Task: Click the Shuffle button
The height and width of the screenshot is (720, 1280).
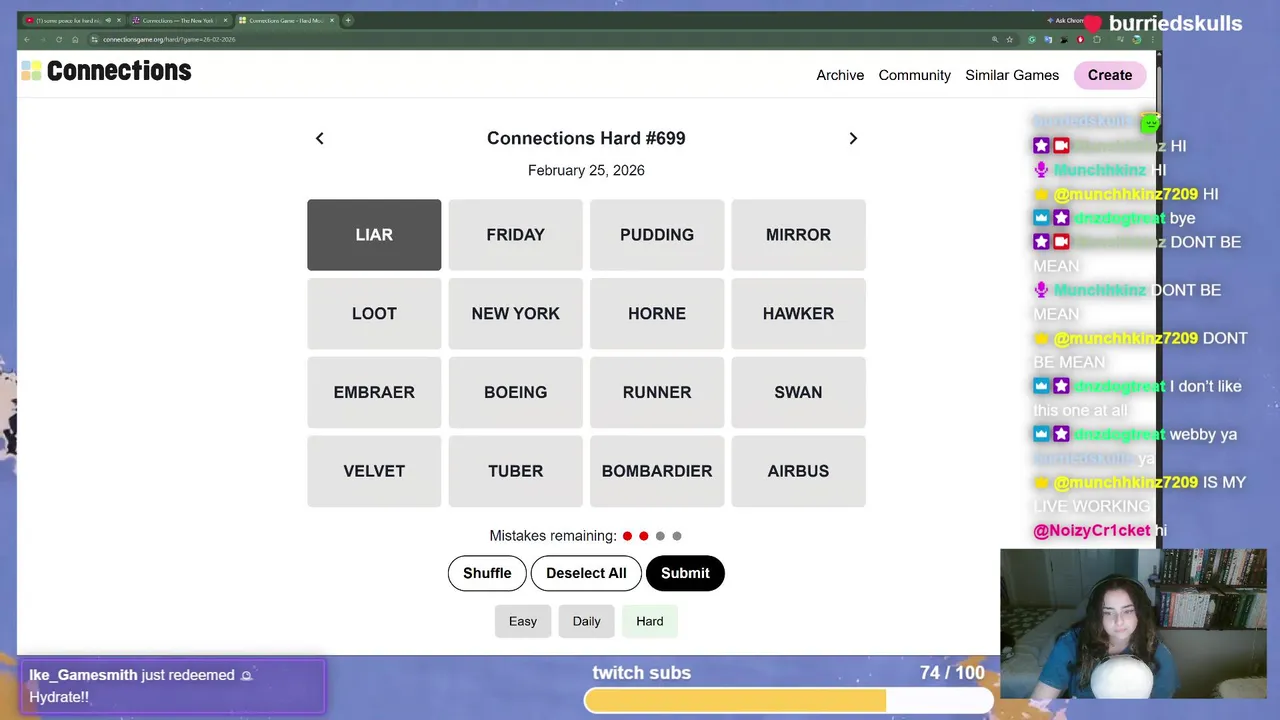Action: [x=487, y=573]
